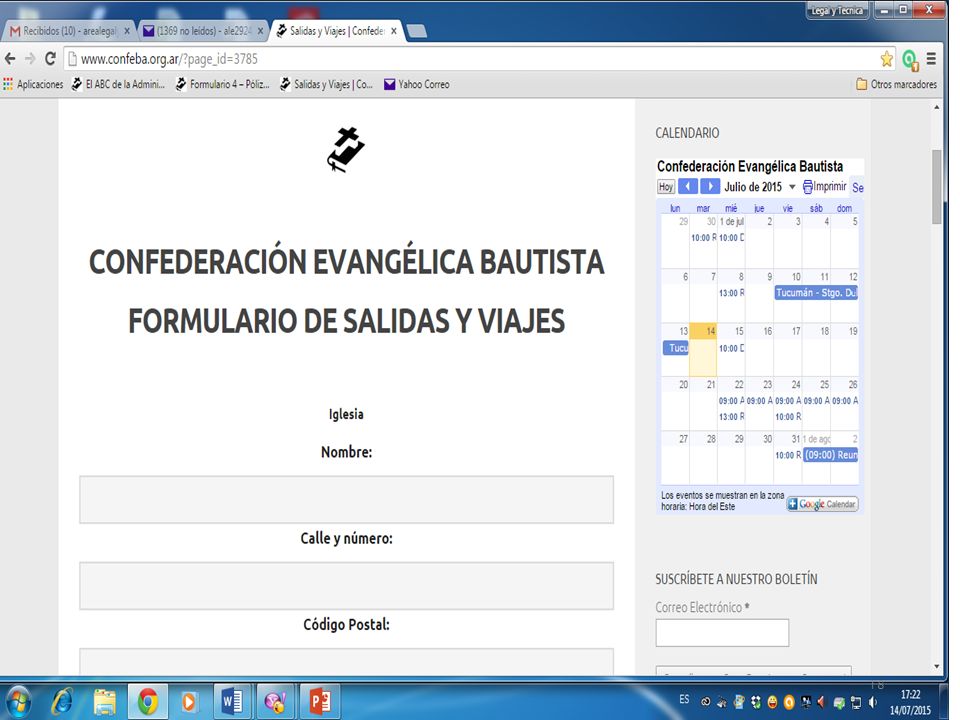Switch to the (1369 no leídos) Yahoo tab
This screenshot has height=720, width=960.
coord(202,31)
